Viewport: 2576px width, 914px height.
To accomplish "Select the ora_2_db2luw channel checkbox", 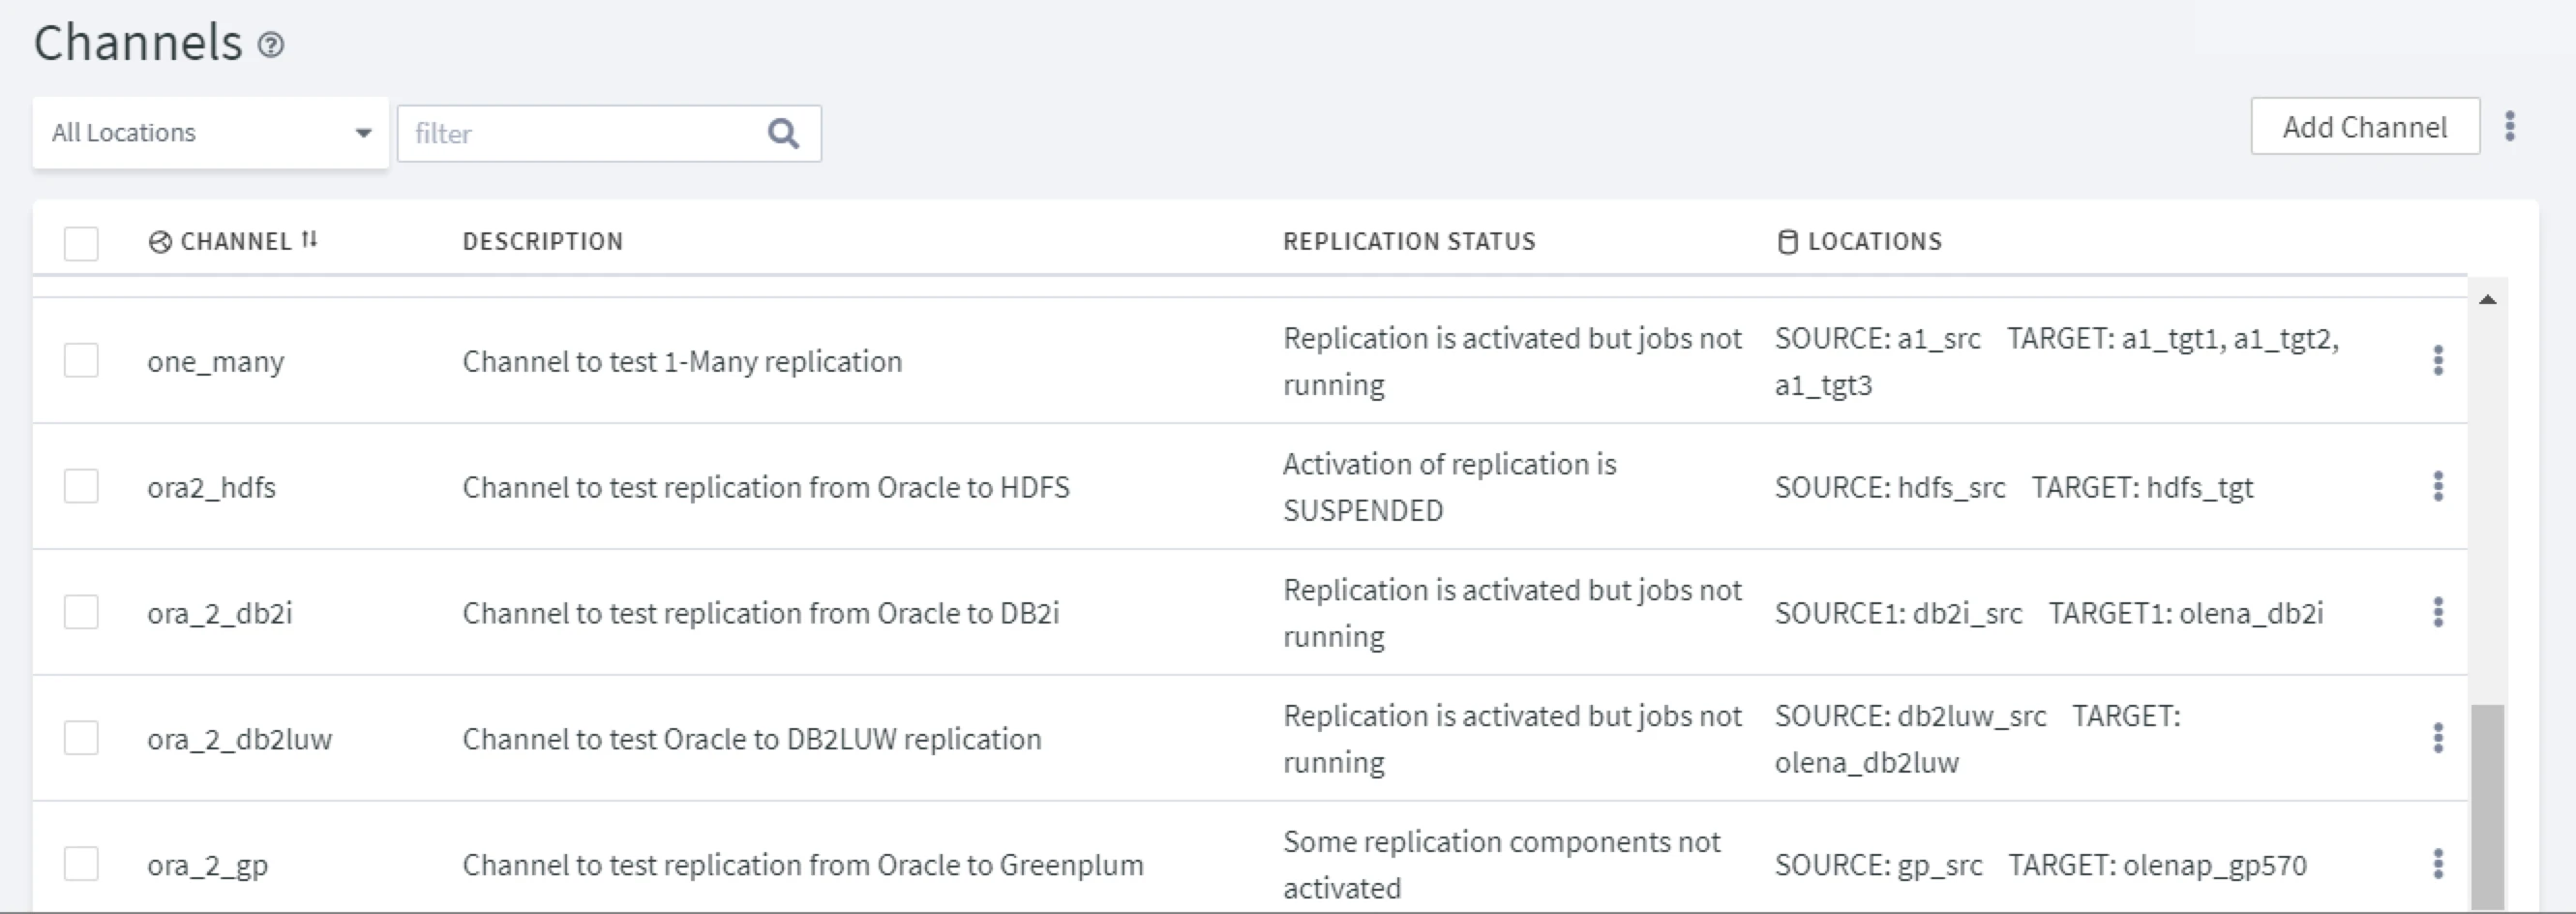I will [81, 738].
